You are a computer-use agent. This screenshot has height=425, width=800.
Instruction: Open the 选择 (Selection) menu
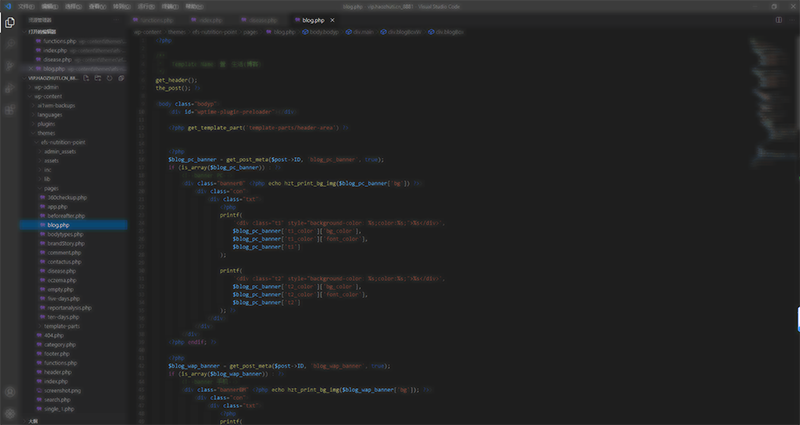tap(73, 7)
